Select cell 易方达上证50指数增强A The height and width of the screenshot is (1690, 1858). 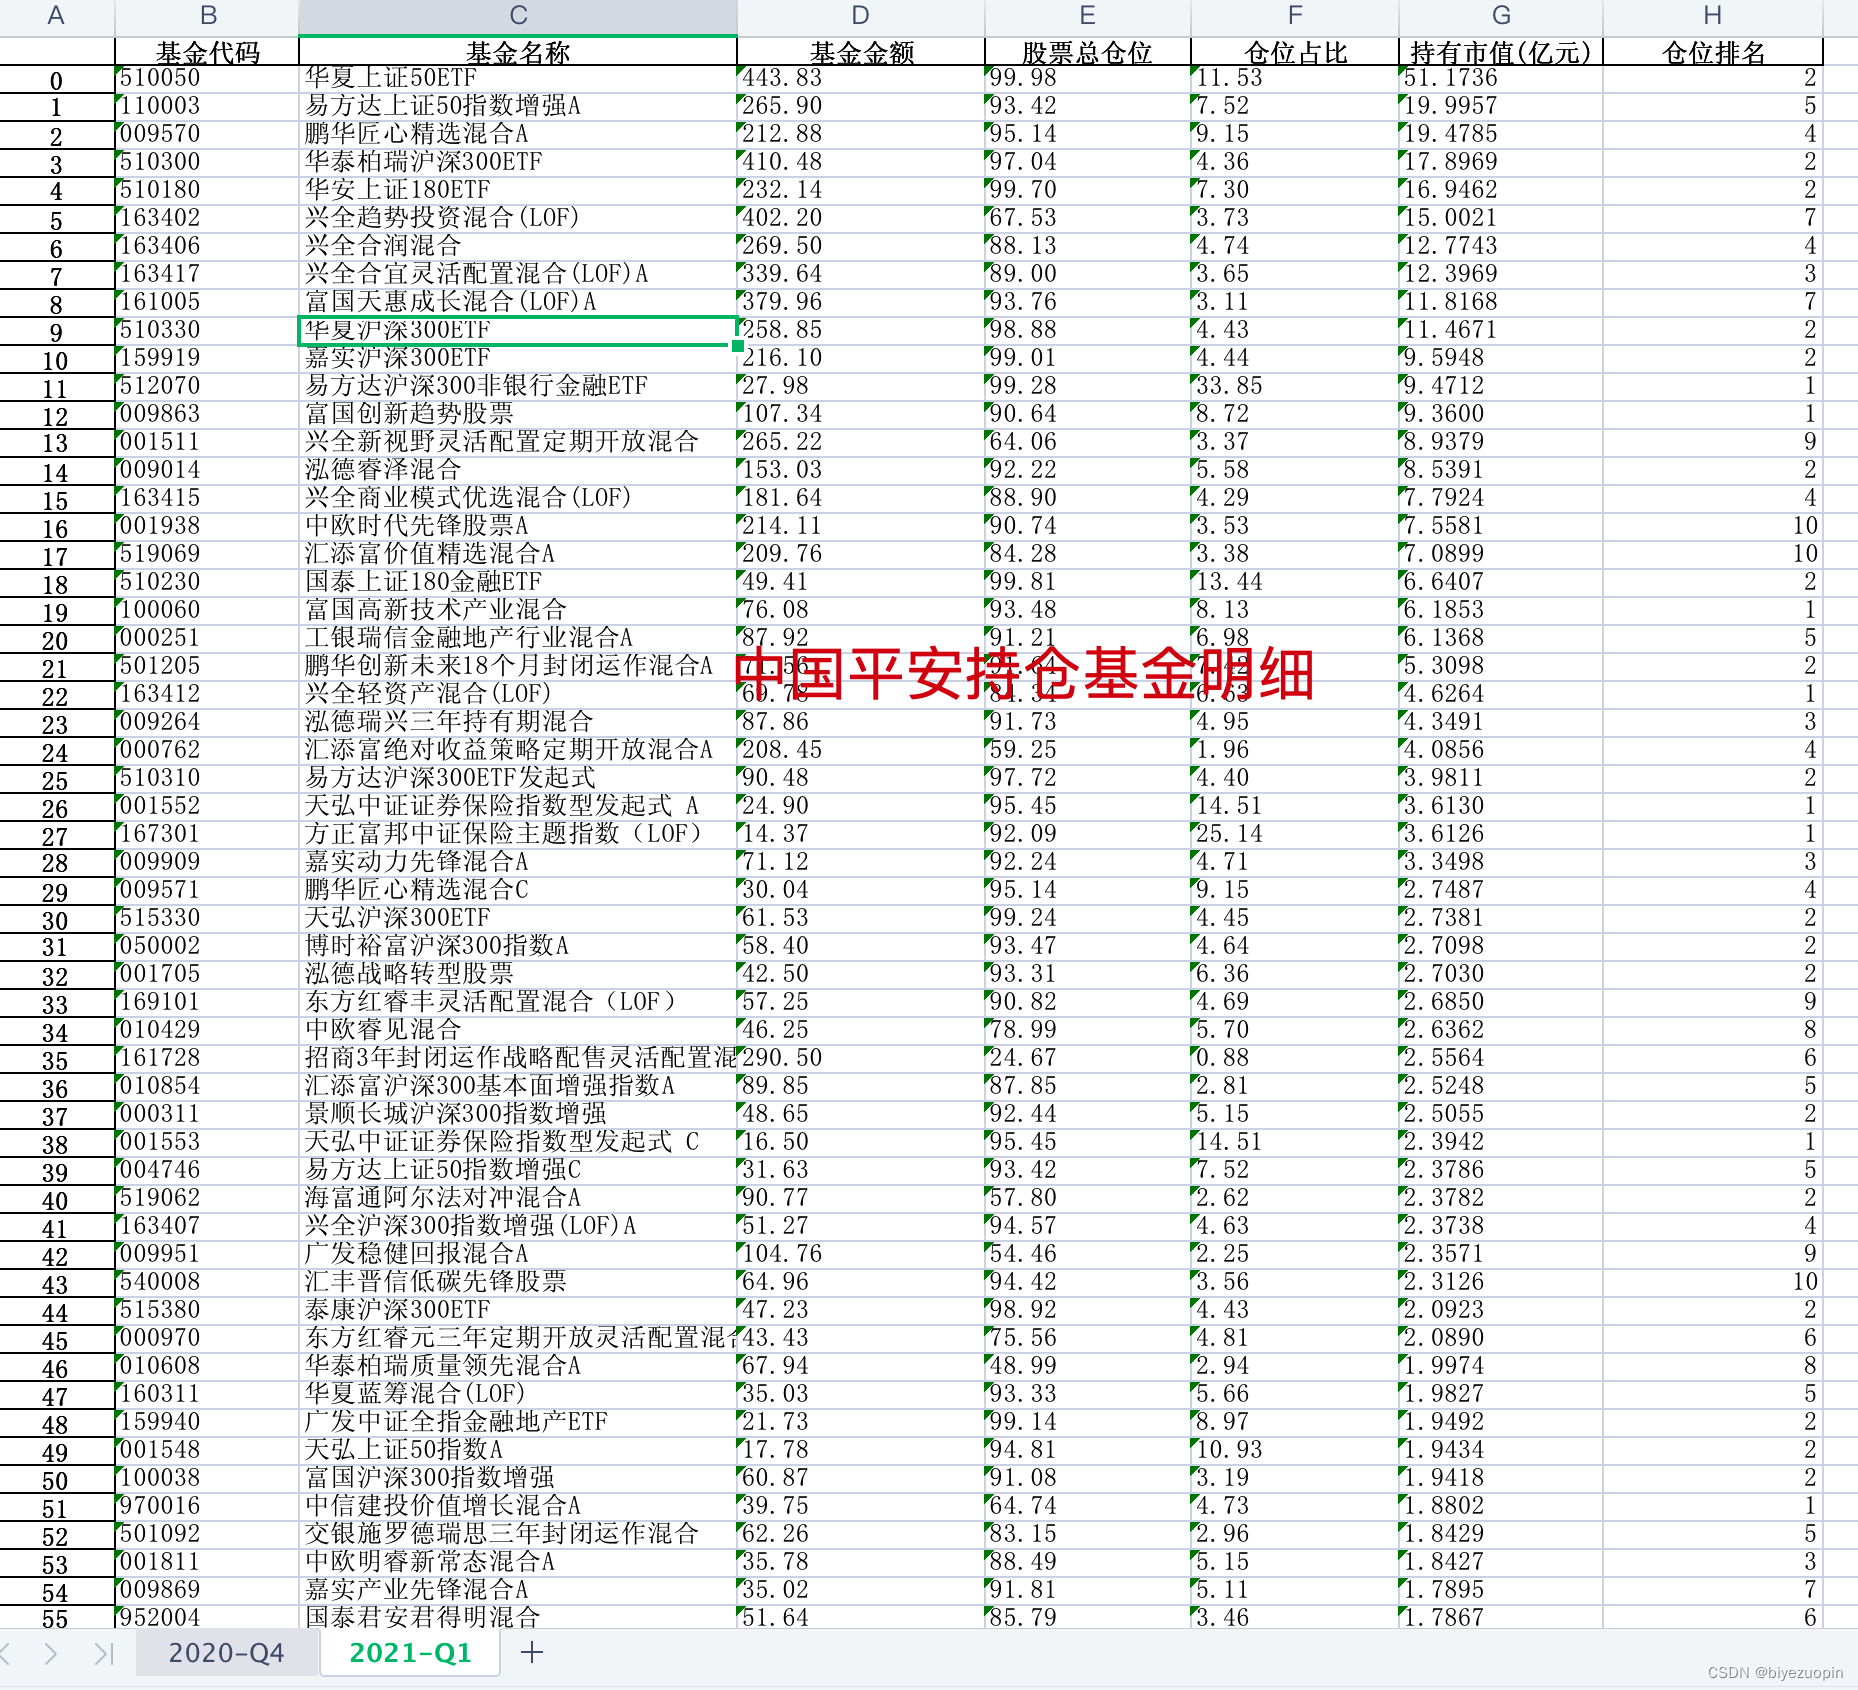pyautogui.click(x=518, y=106)
